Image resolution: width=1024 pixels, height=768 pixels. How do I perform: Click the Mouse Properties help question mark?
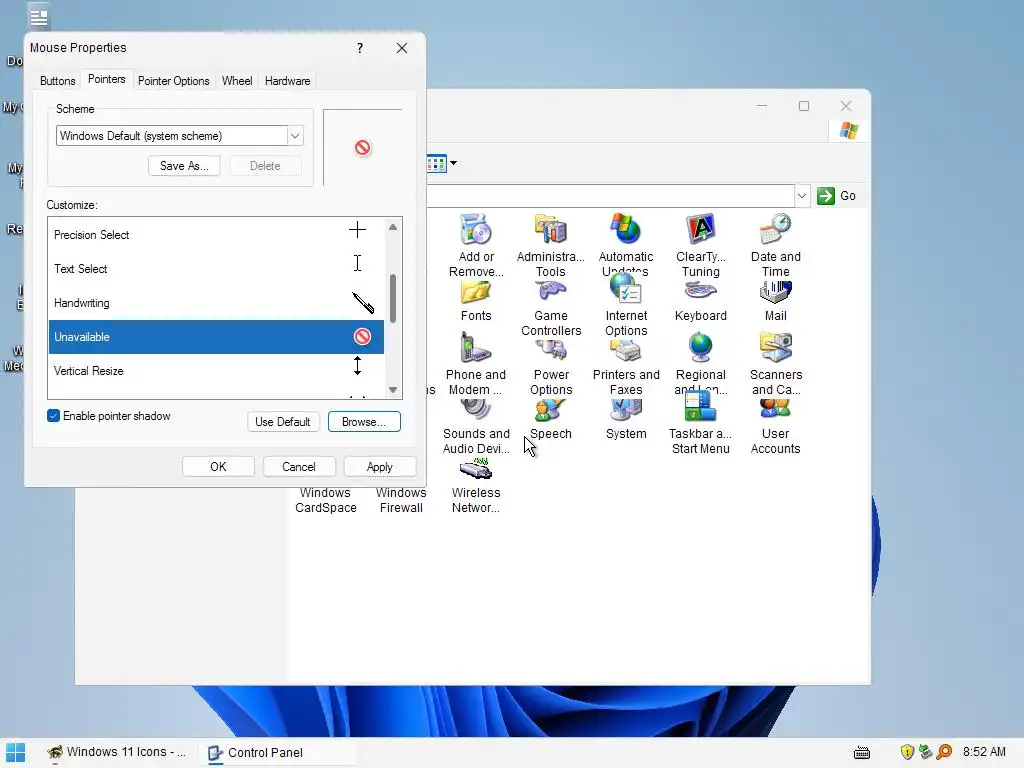360,48
